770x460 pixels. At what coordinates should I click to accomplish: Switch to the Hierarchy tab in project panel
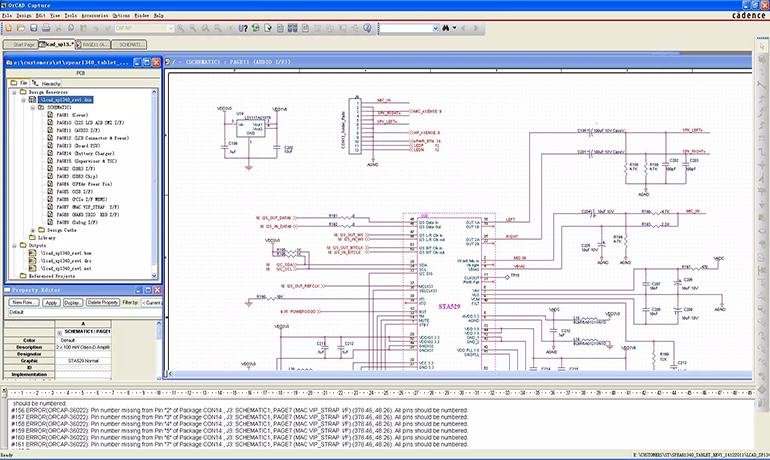coord(47,83)
